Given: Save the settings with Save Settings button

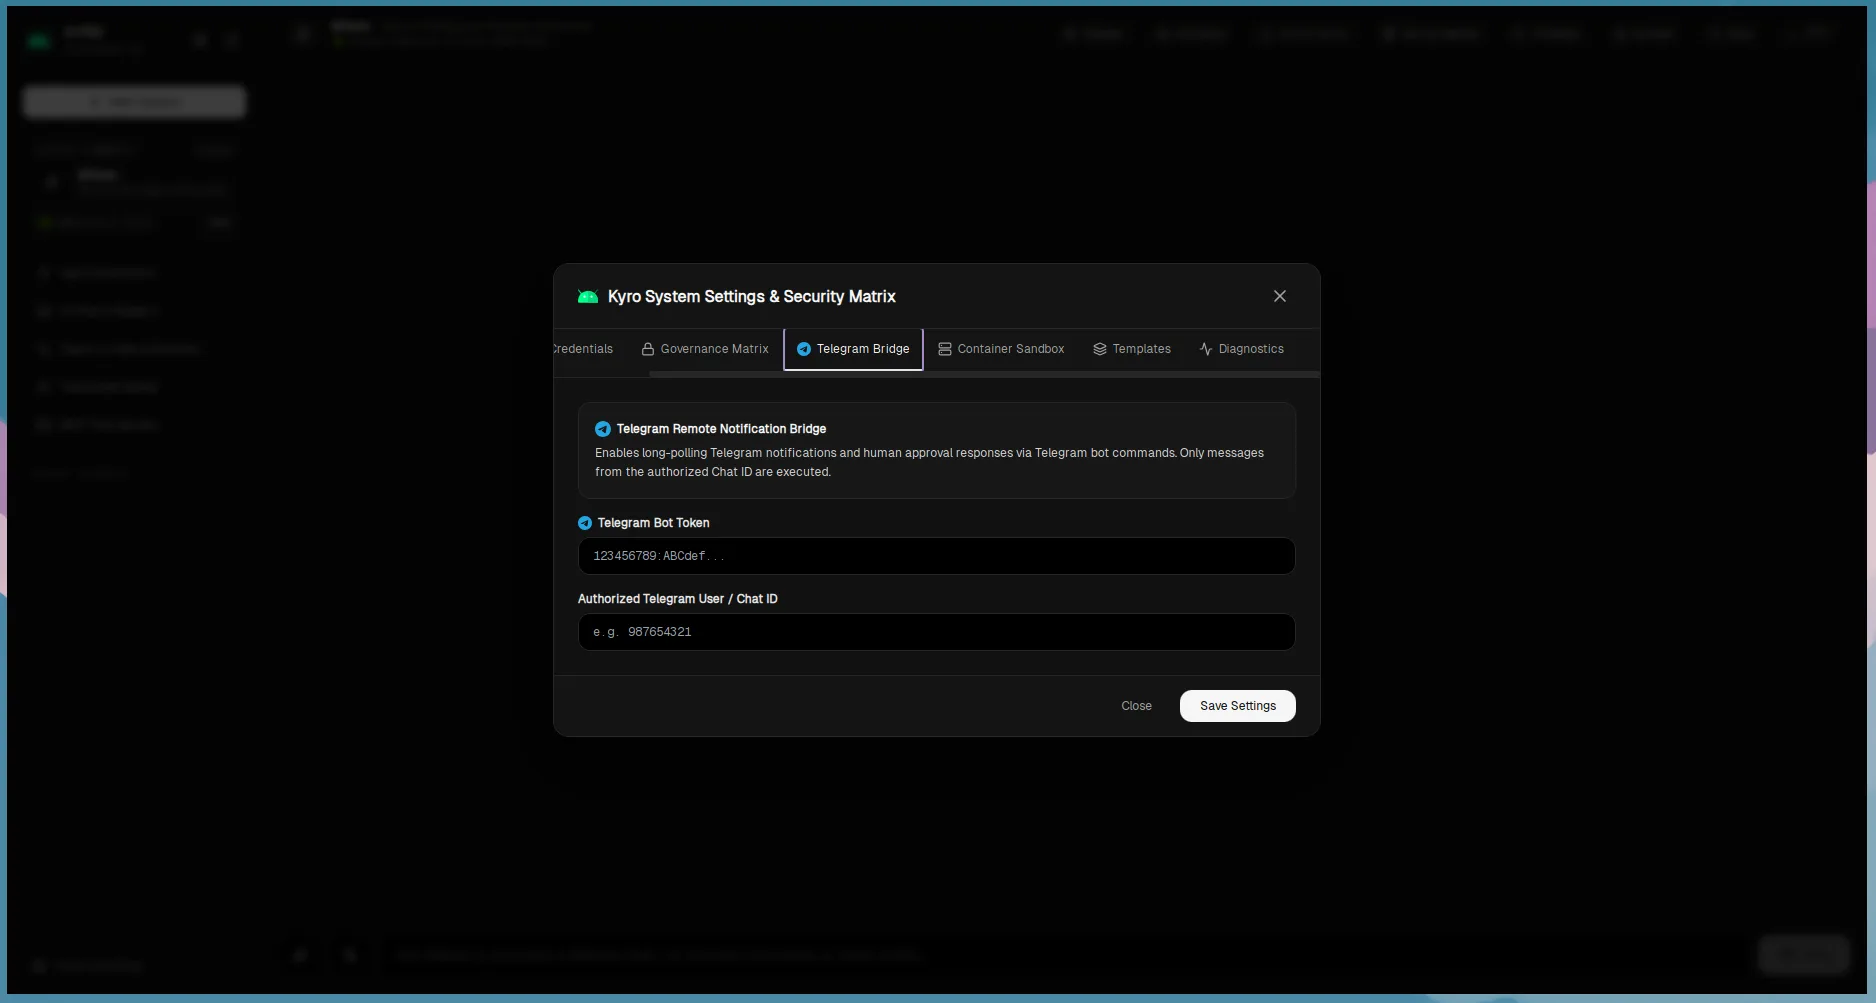Looking at the screenshot, I should point(1237,706).
